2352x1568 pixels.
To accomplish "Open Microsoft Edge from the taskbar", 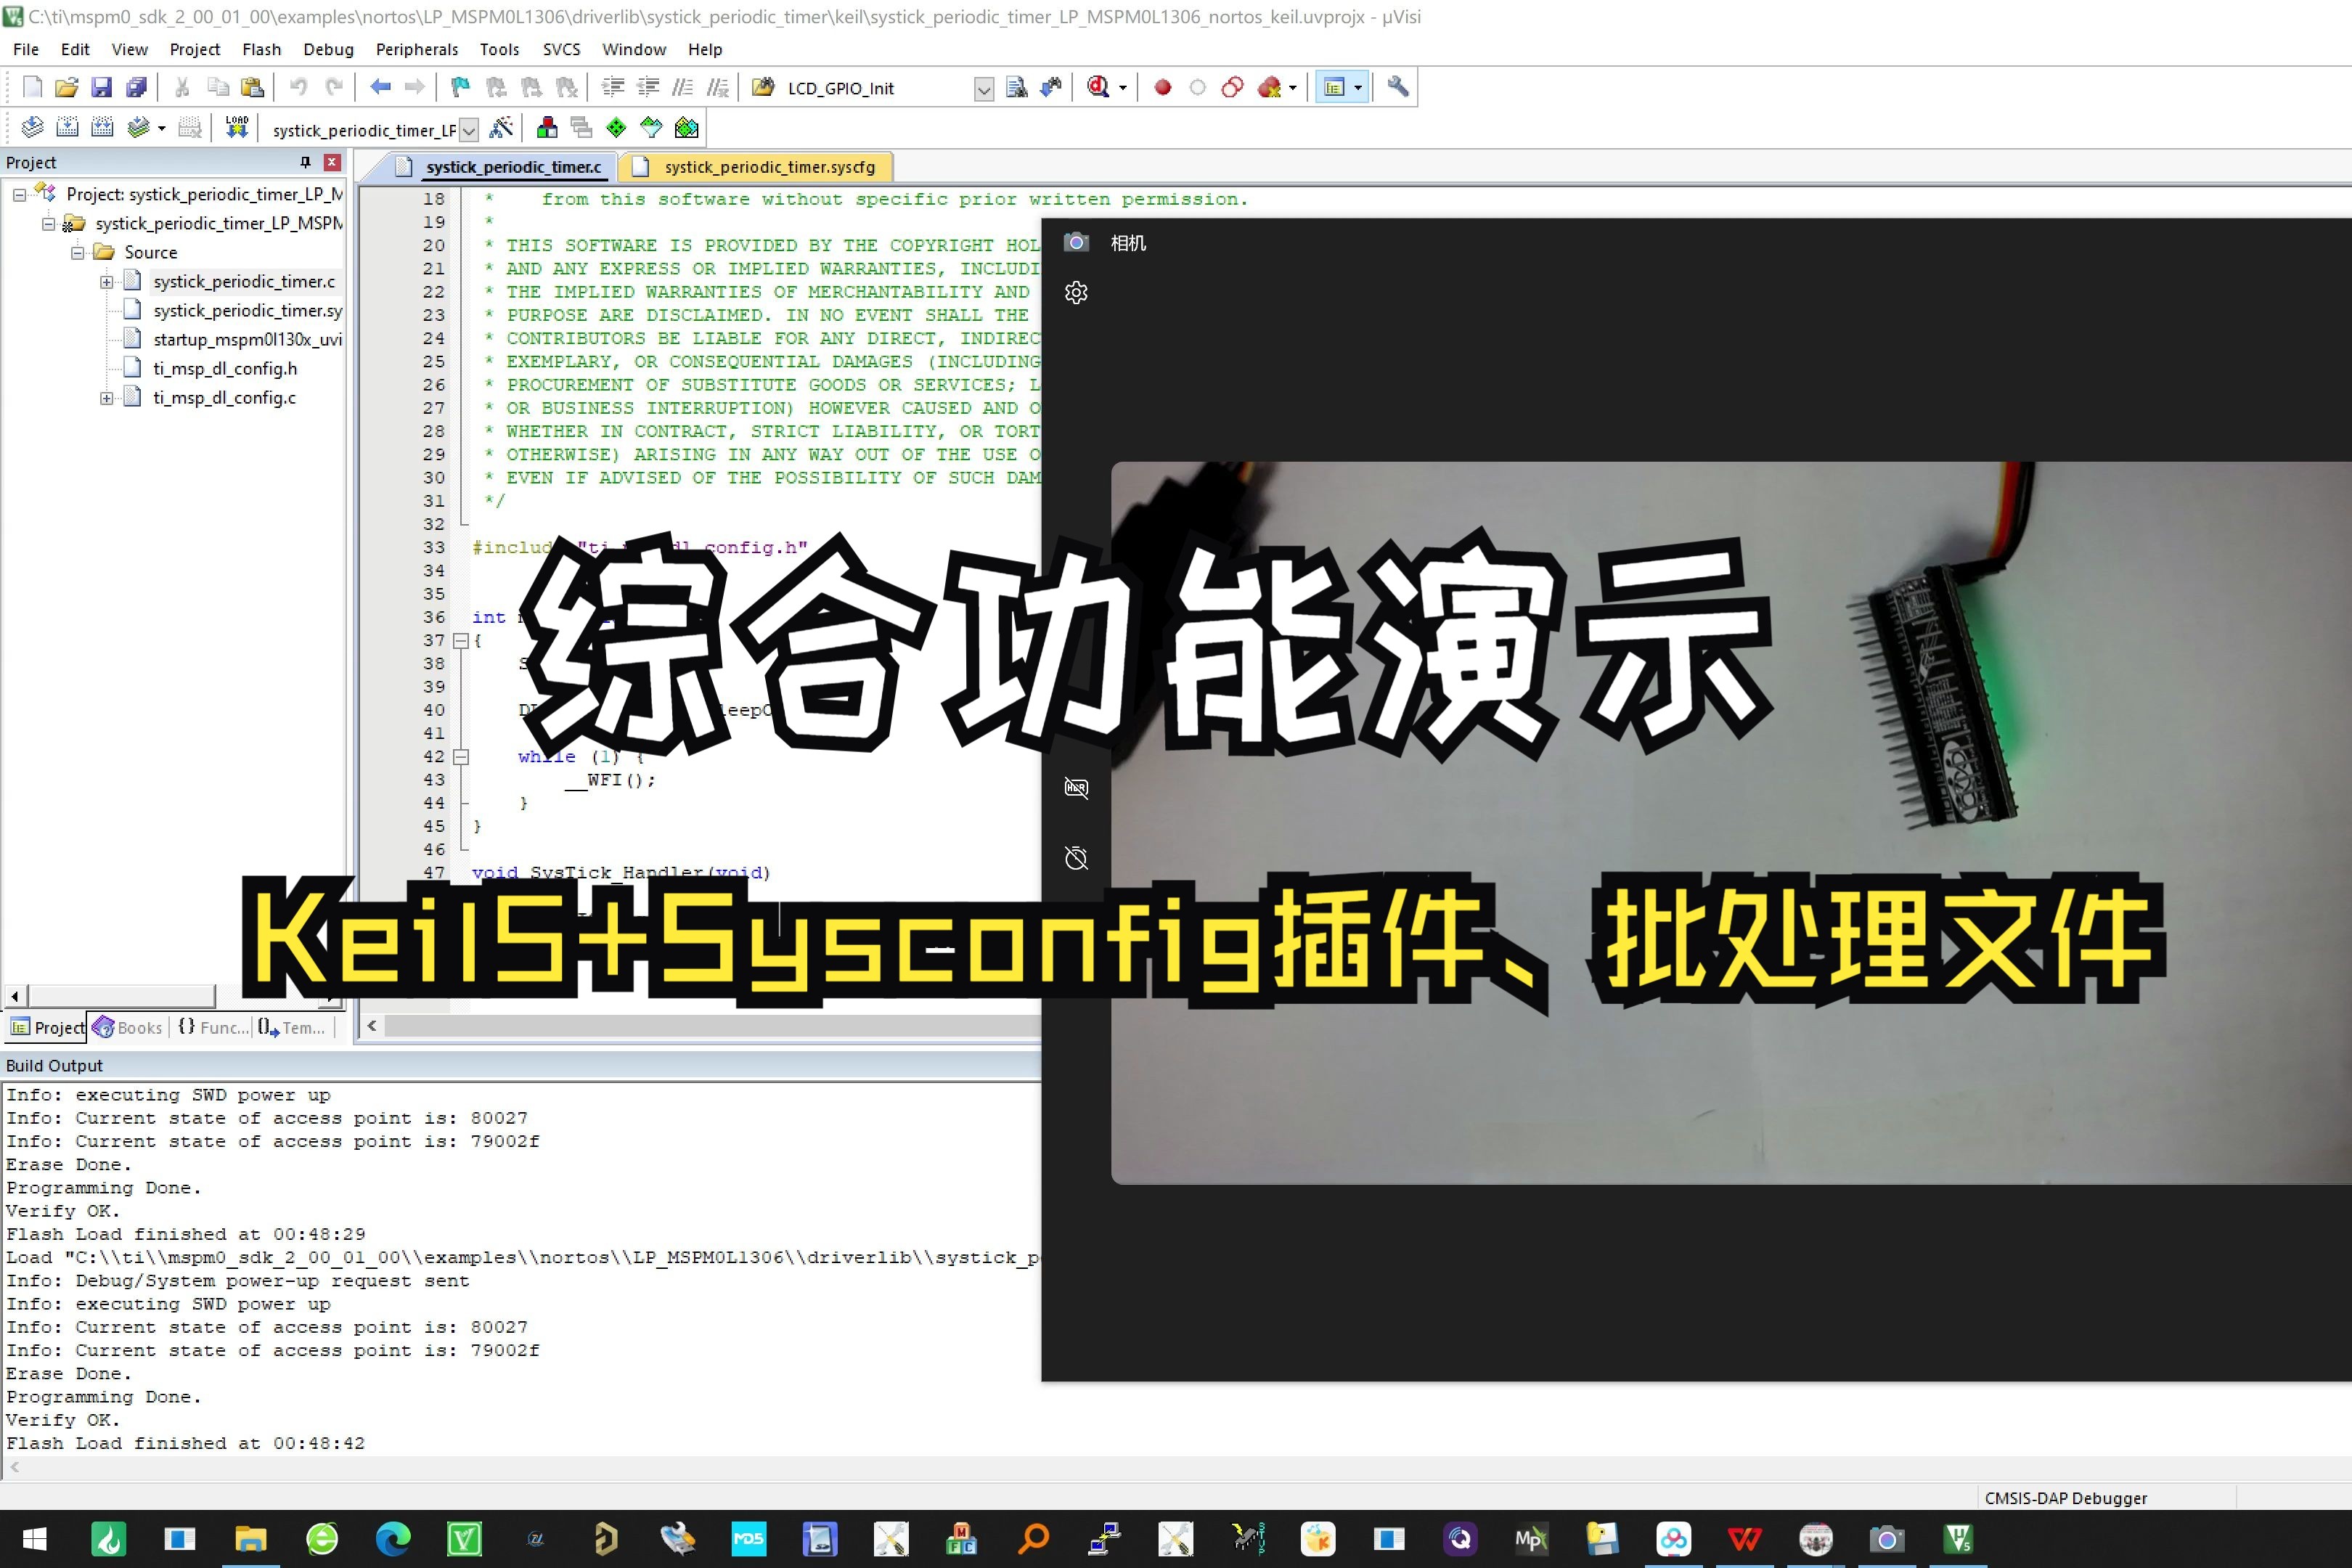I will tap(393, 1539).
